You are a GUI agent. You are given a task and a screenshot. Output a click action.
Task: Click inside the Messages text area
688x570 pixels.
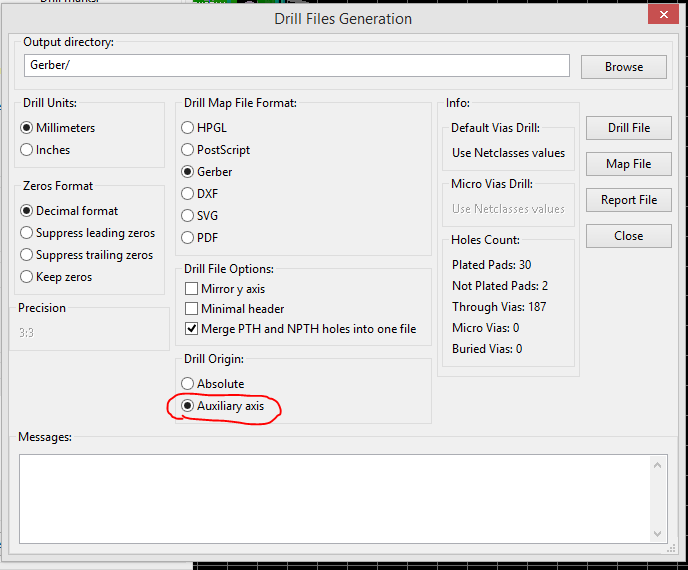(333, 499)
